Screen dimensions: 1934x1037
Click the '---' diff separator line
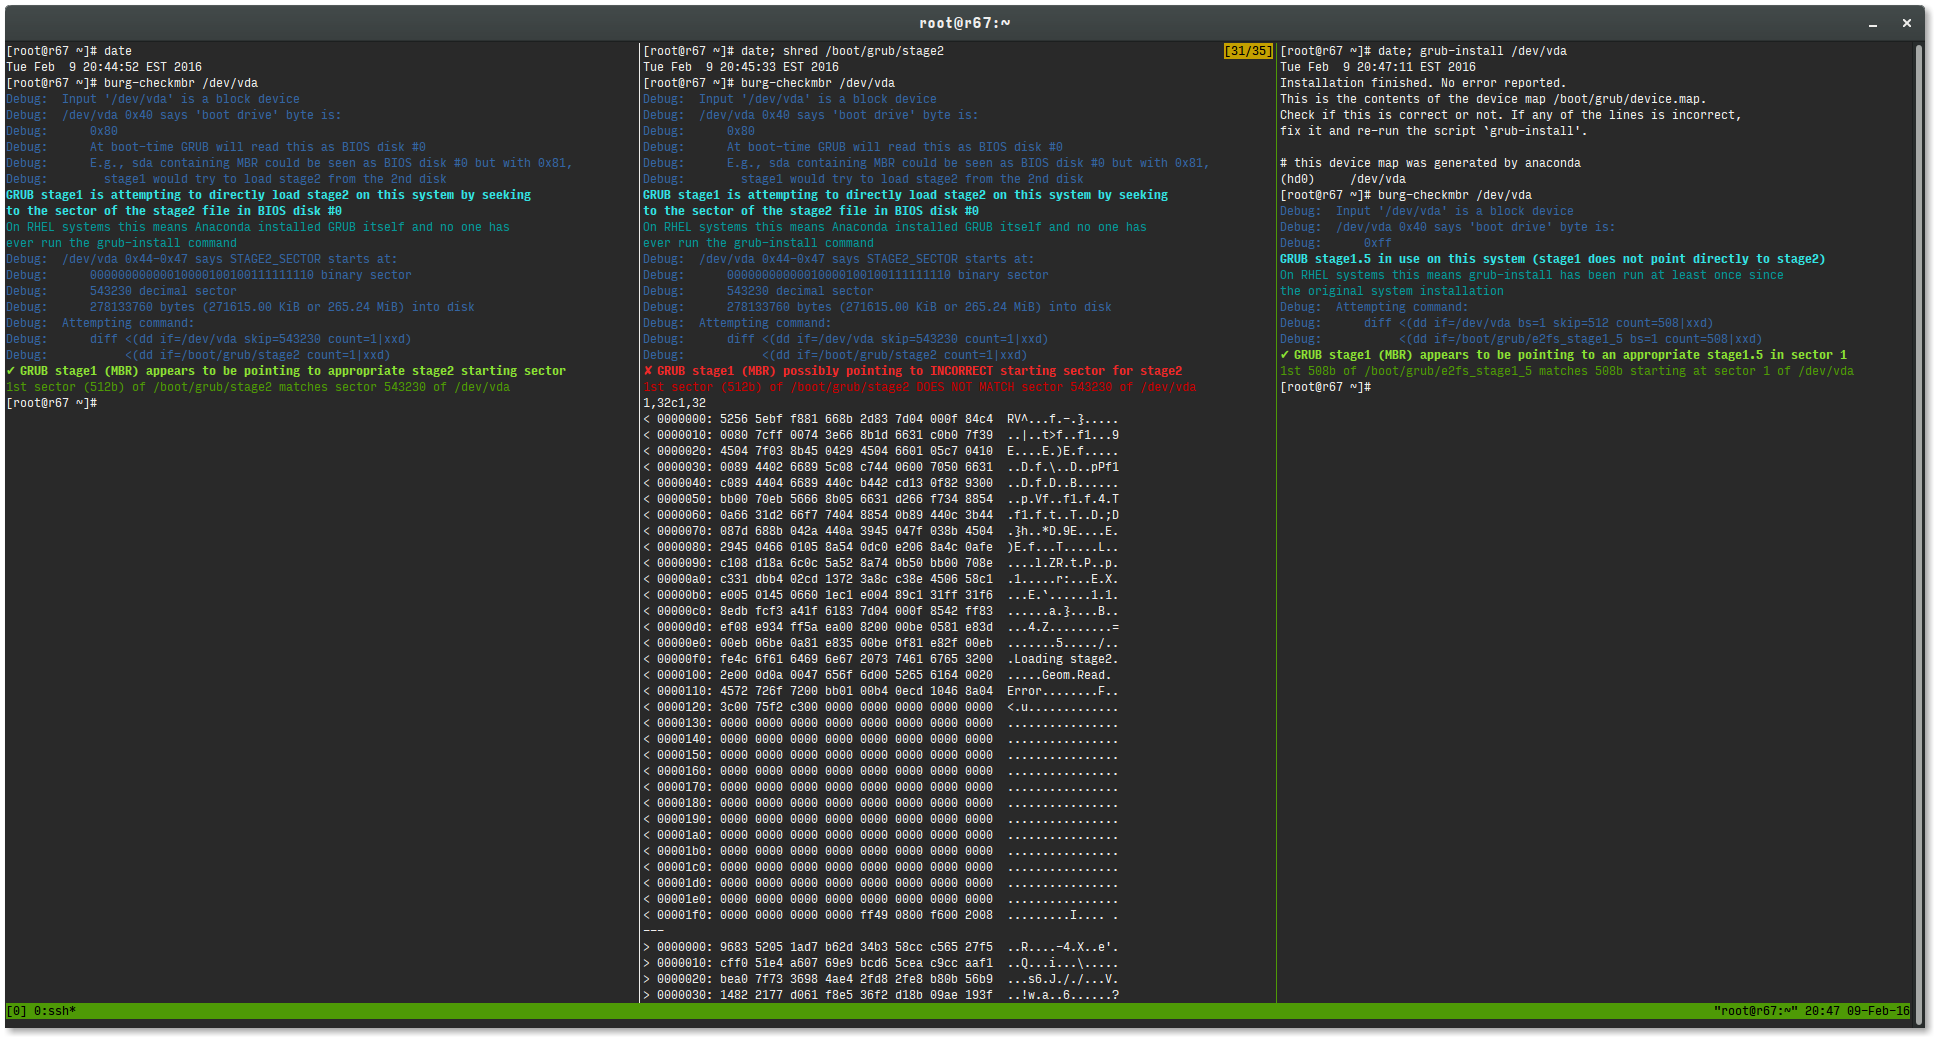coord(653,931)
